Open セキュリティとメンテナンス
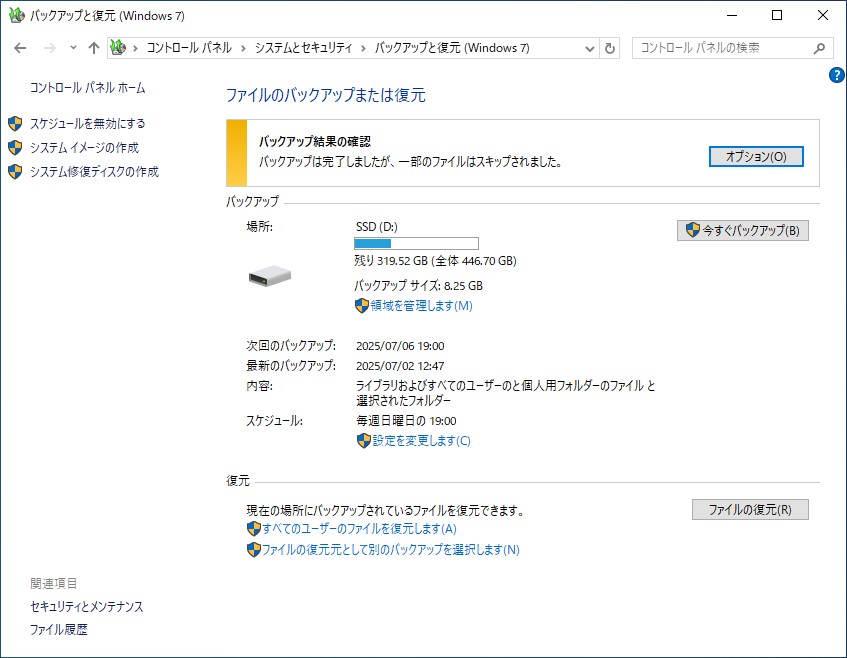Screen dimensions: 847x658 point(86,607)
